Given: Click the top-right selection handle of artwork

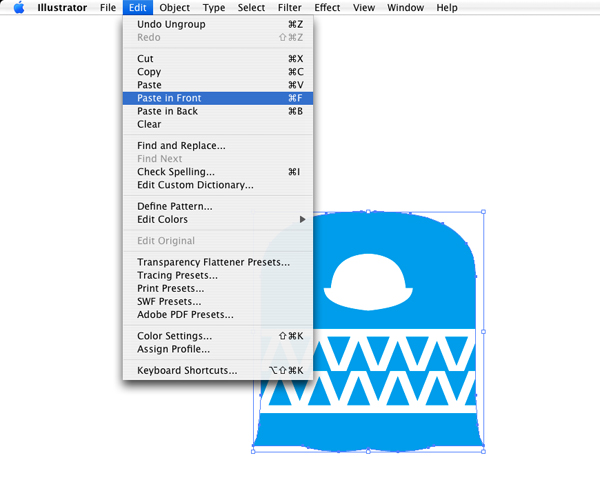Looking at the screenshot, I should 483,212.
